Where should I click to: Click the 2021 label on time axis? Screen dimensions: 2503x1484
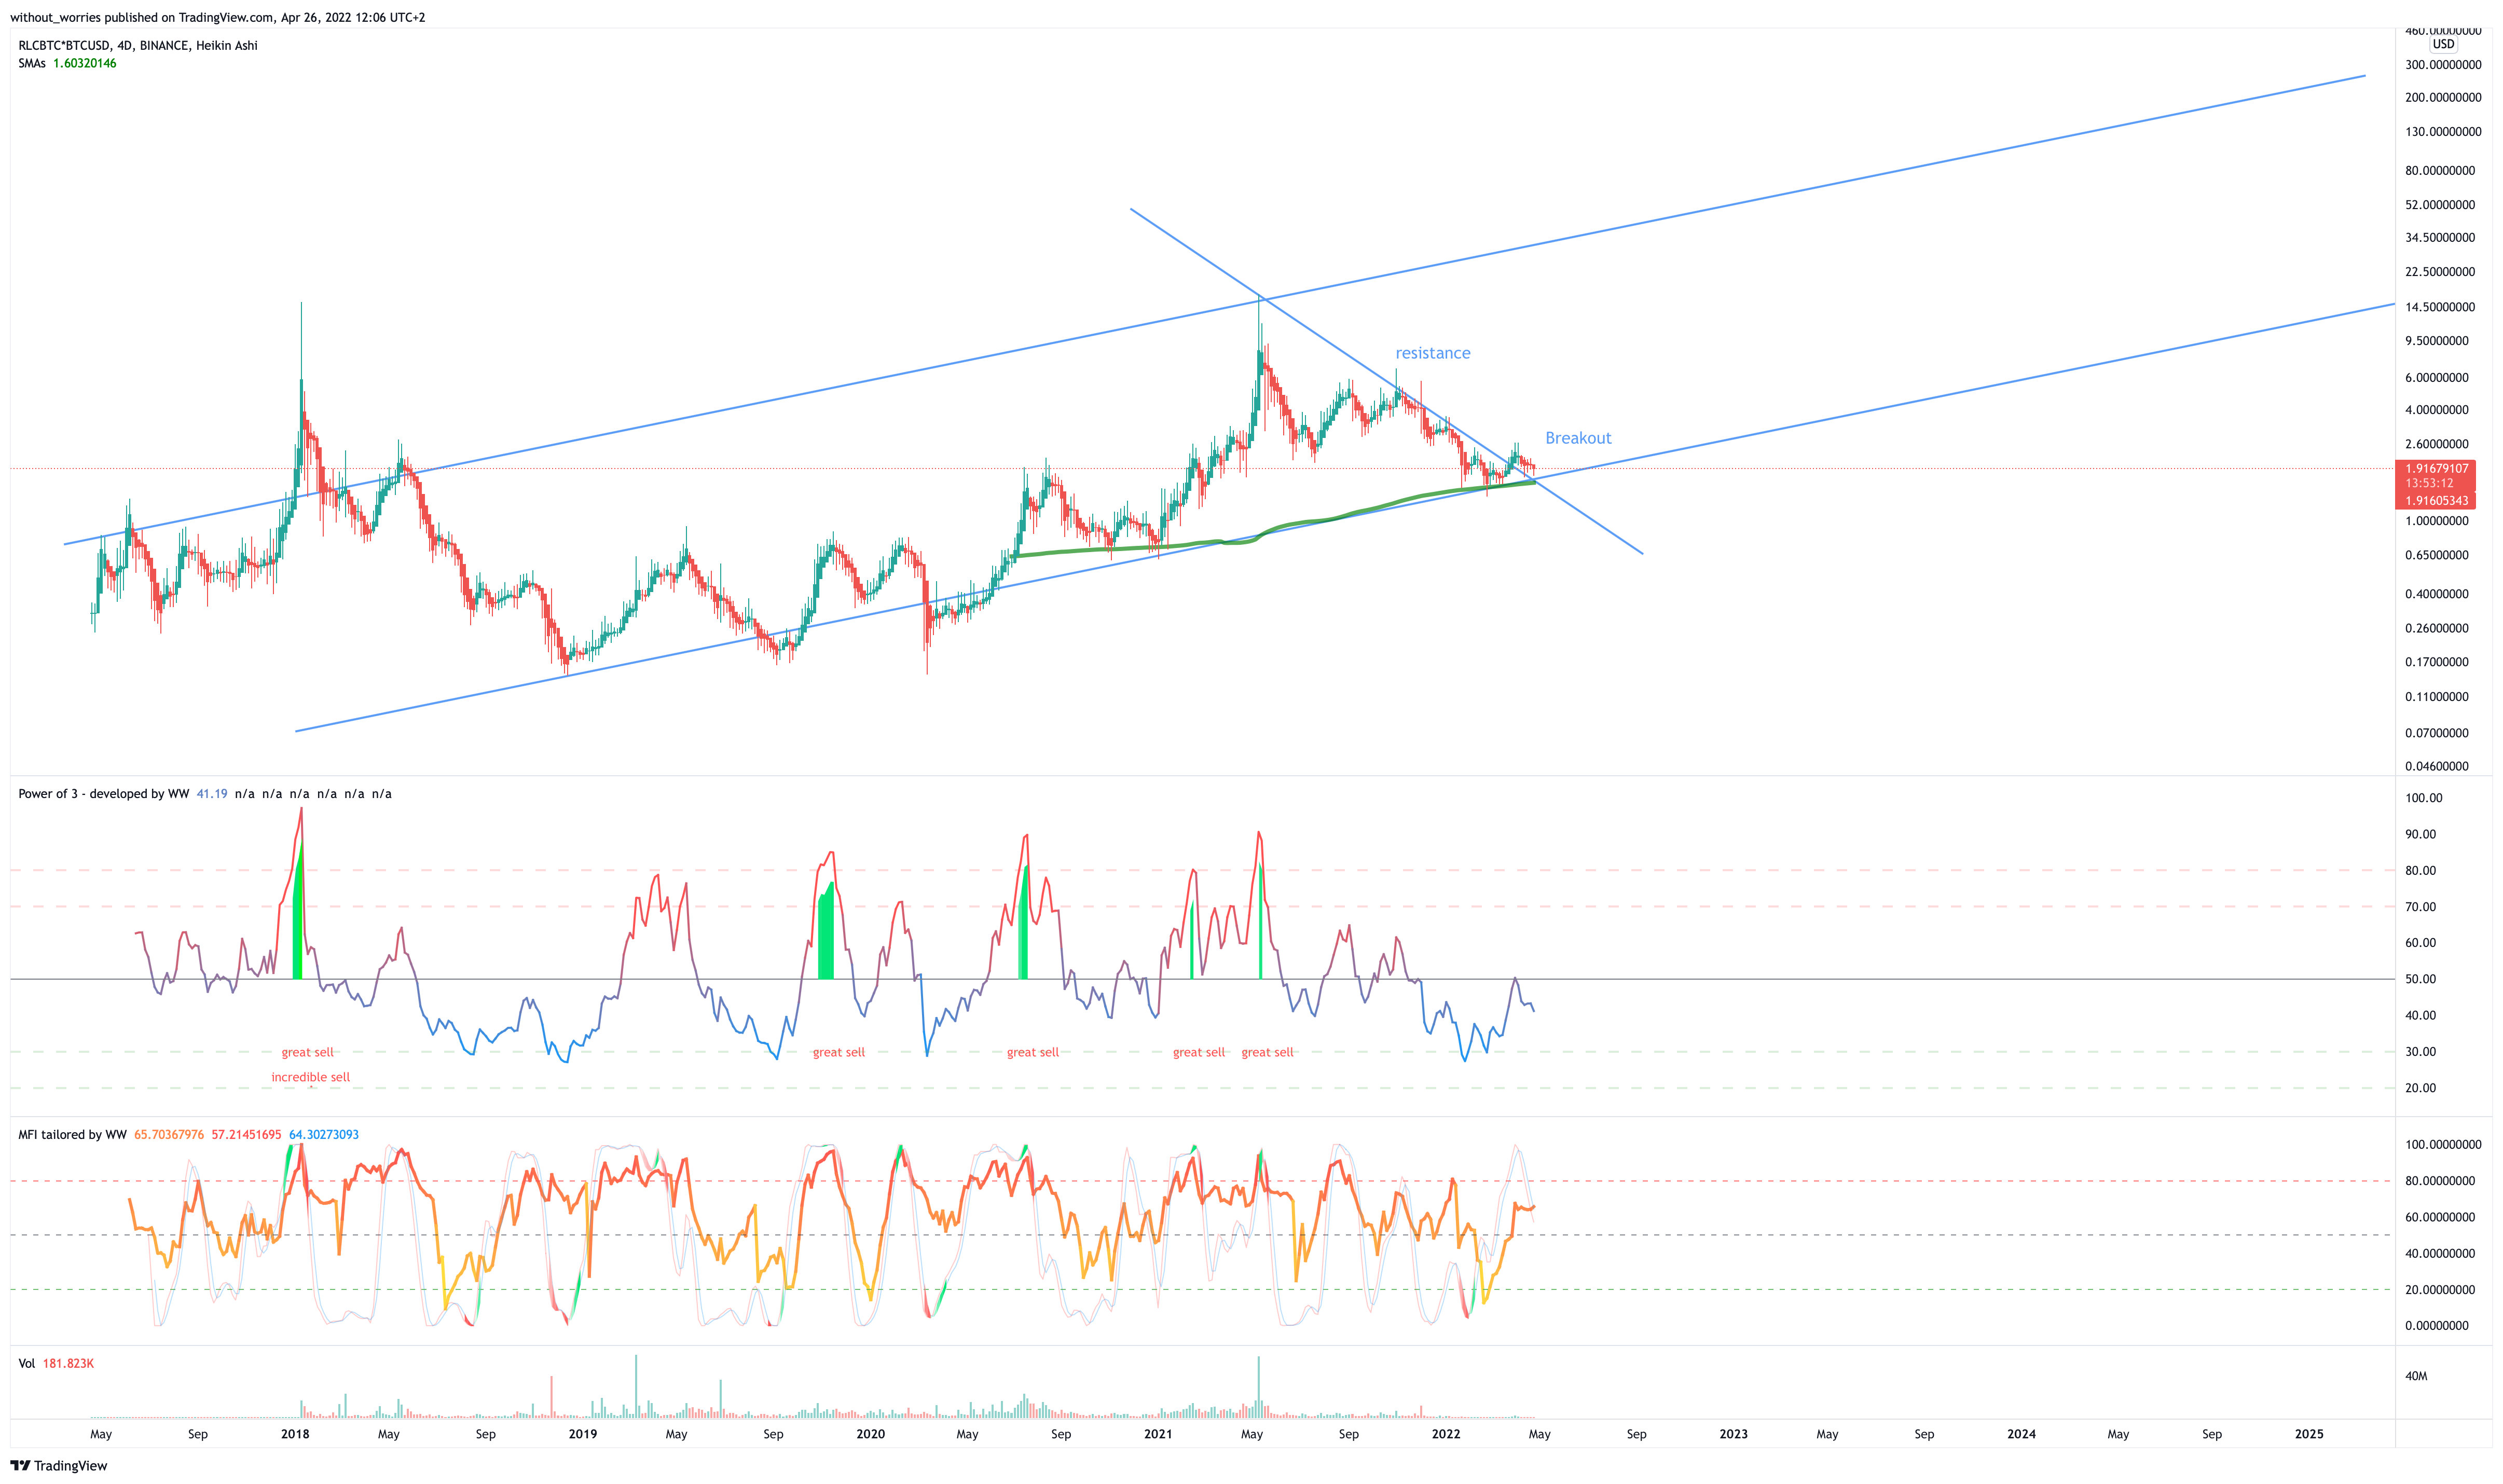tap(1158, 1434)
